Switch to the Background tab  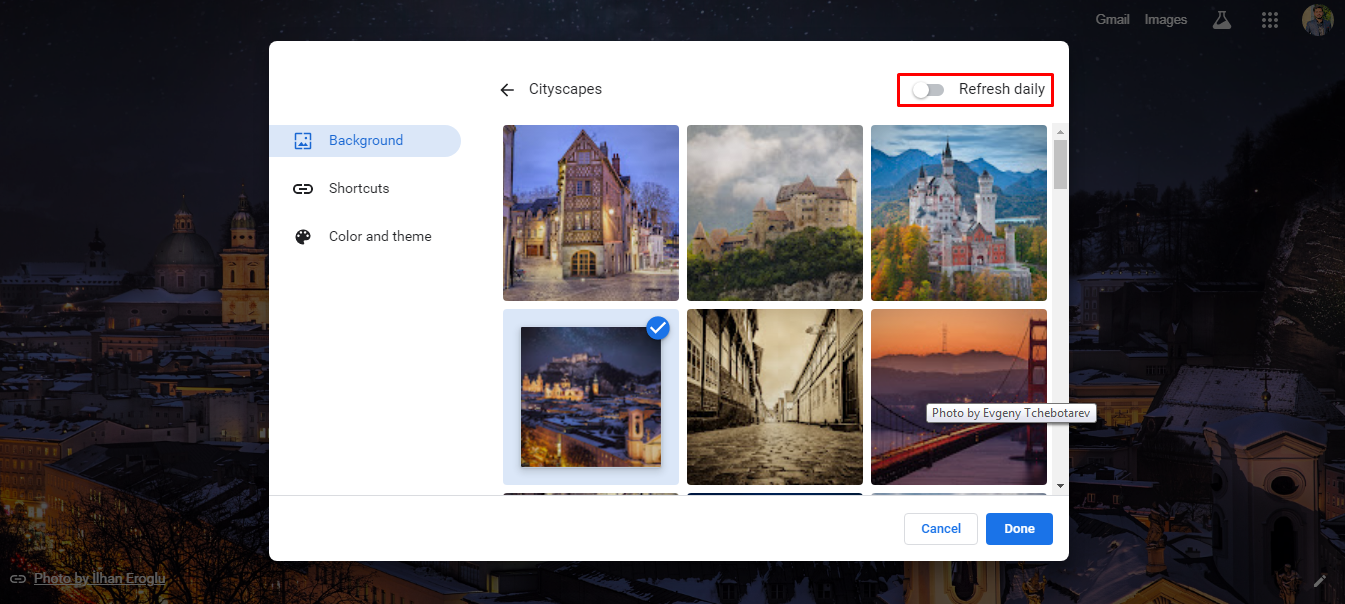[x=365, y=141]
